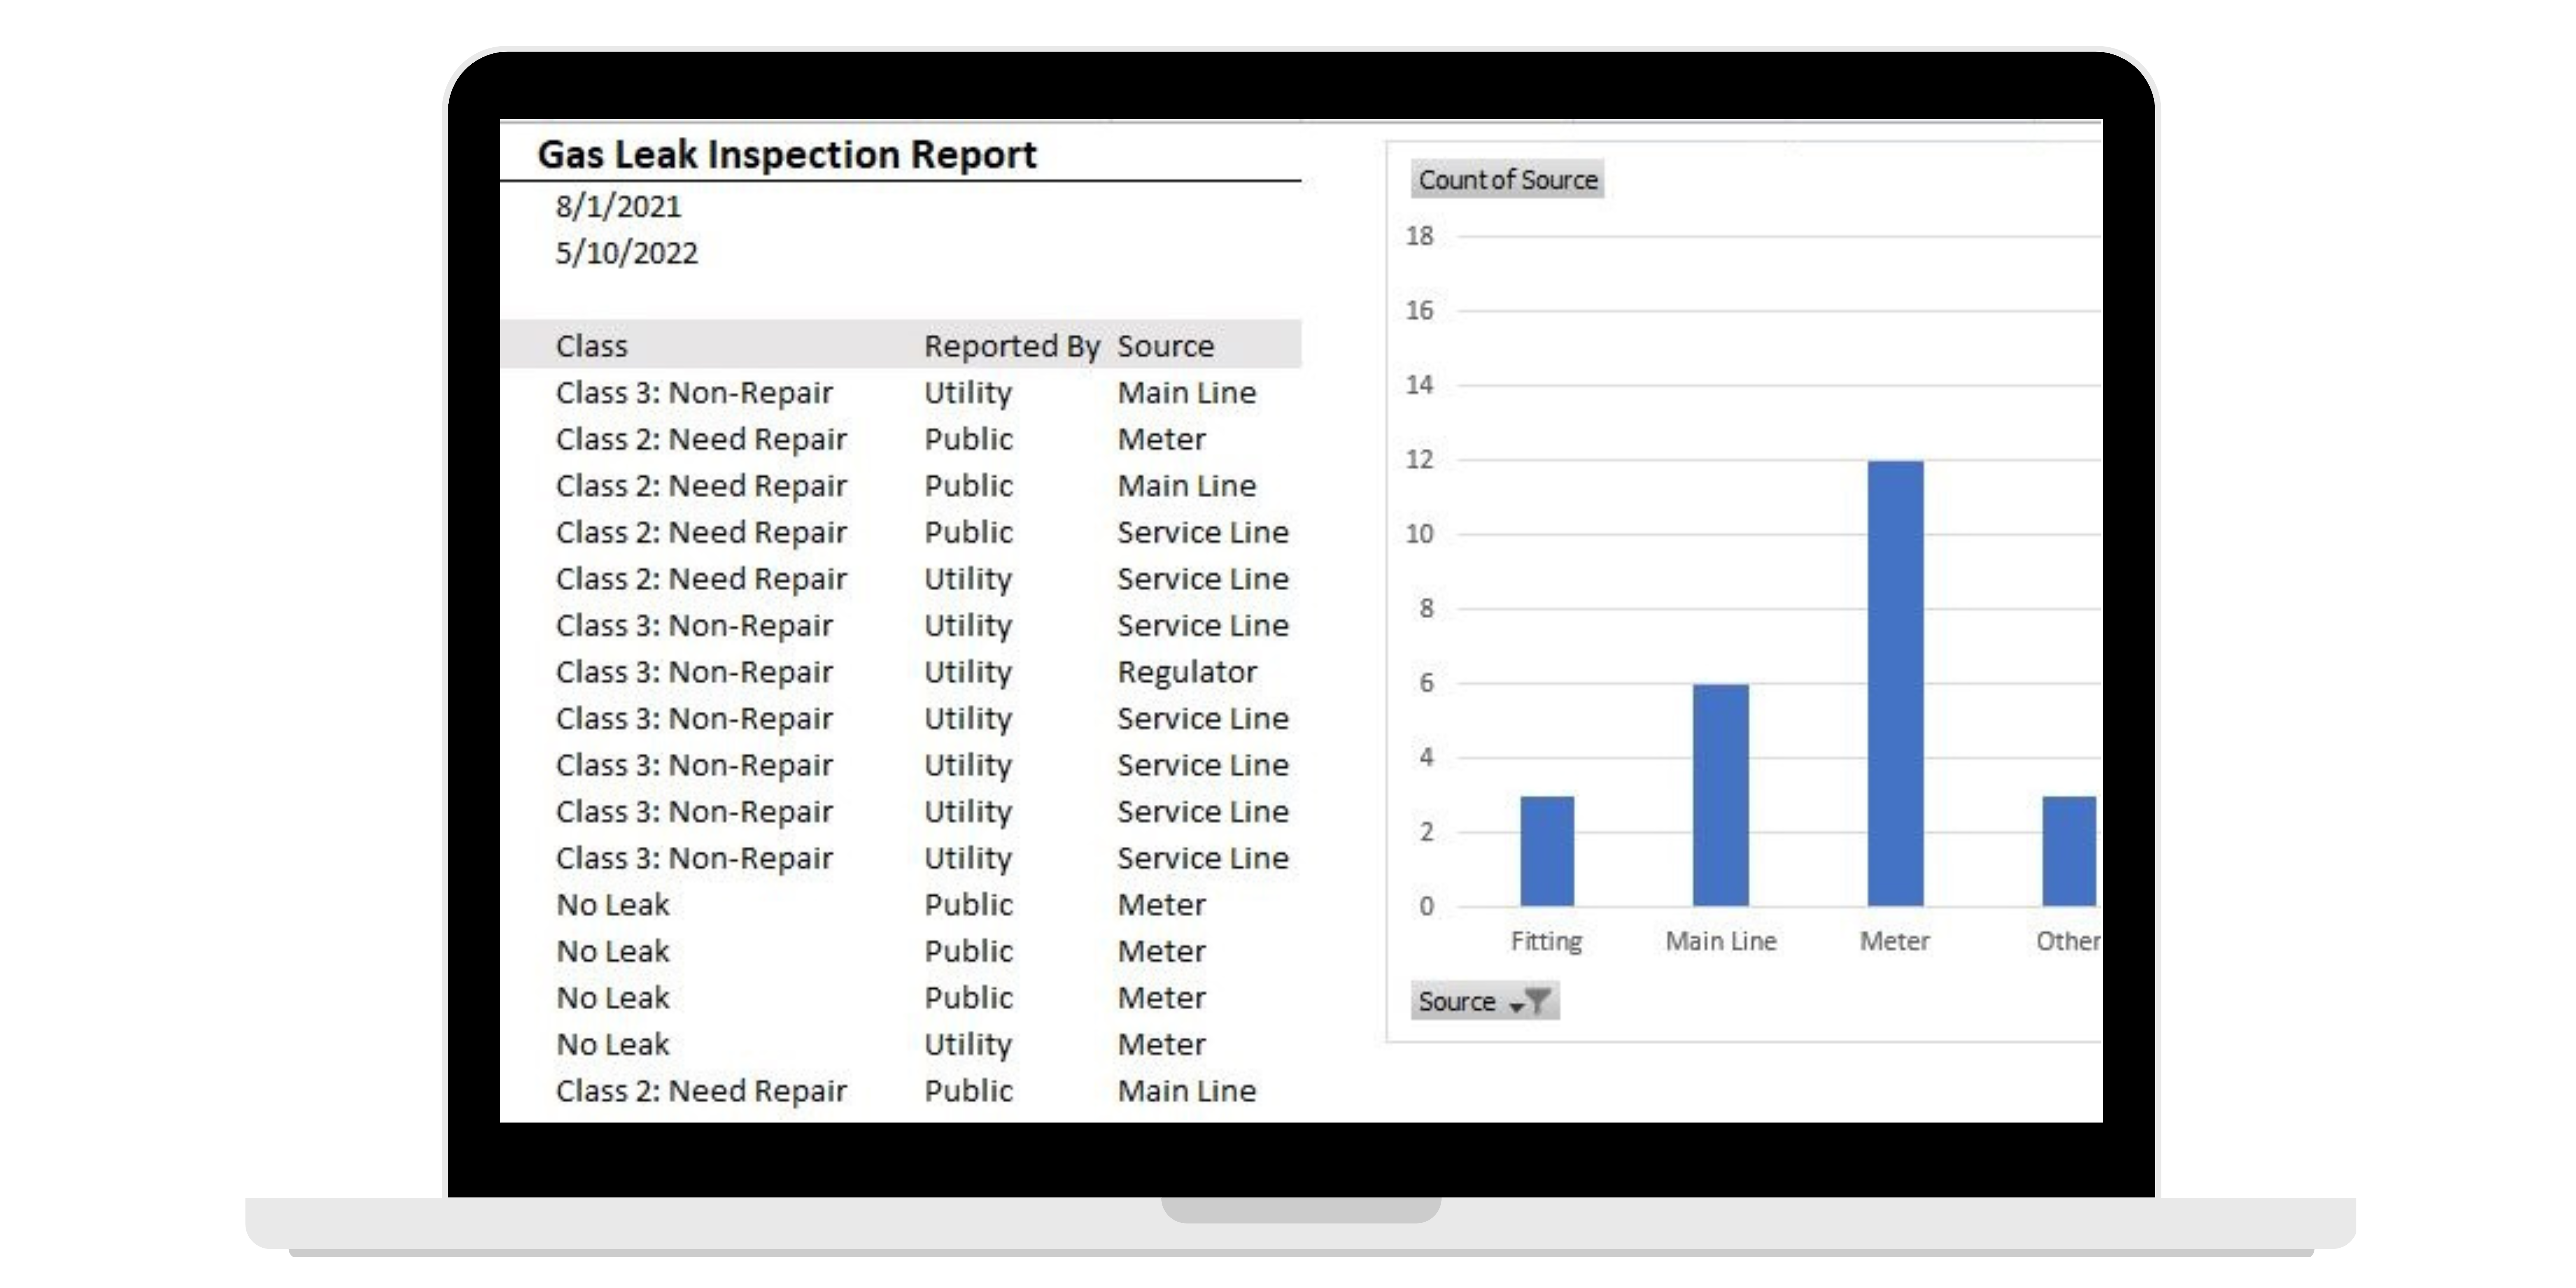The image size is (2576, 1288).
Task: Click the 12 value on the chart axis
Action: [x=1419, y=459]
